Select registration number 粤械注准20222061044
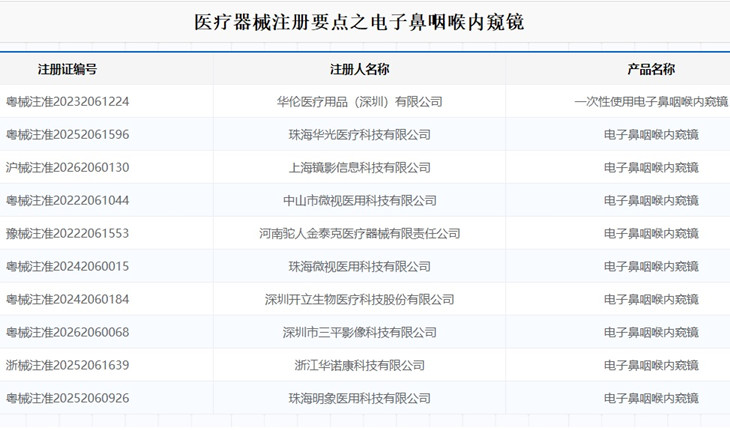The image size is (730, 430). coord(68,201)
